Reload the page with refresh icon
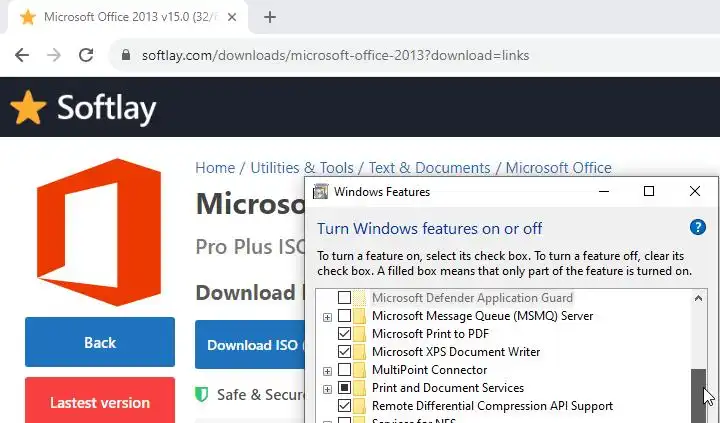Screen dimensions: 720x423 point(86,55)
